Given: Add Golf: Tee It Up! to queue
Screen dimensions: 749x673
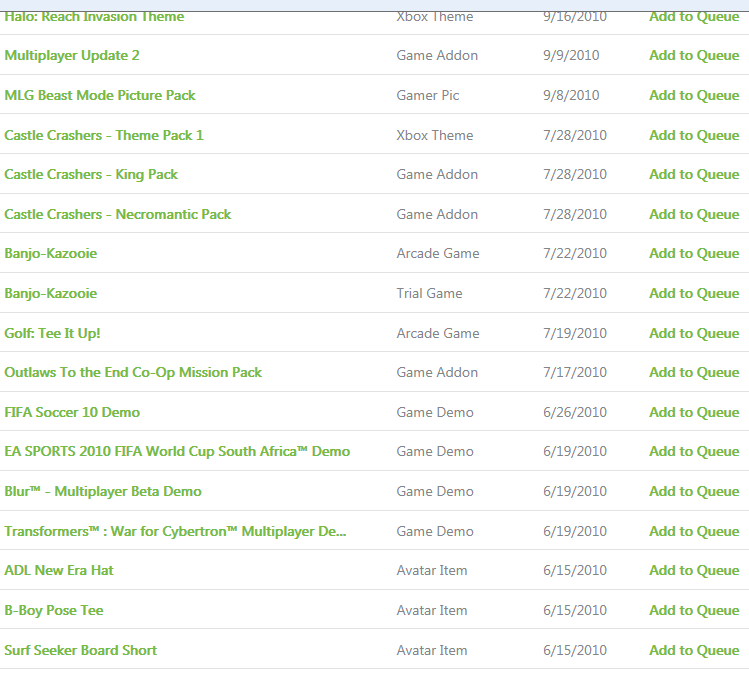Looking at the screenshot, I should (x=694, y=333).
